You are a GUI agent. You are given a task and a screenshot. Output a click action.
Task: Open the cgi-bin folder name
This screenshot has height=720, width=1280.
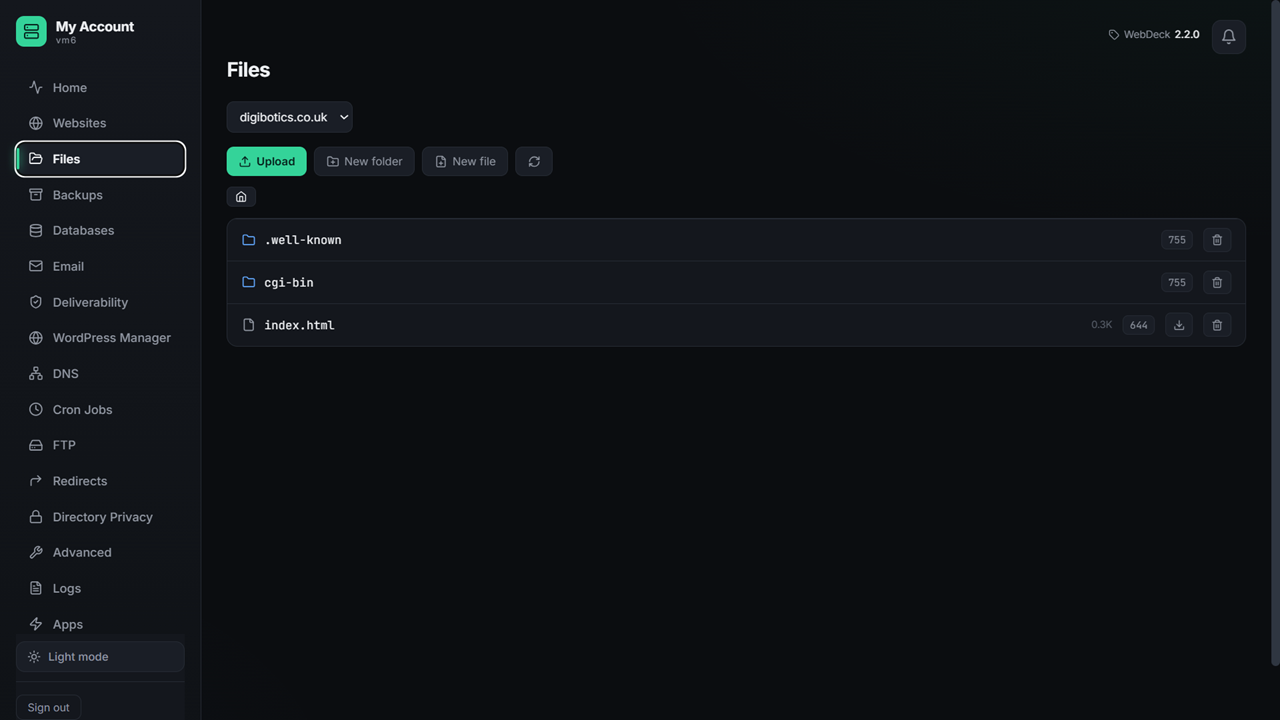click(289, 282)
